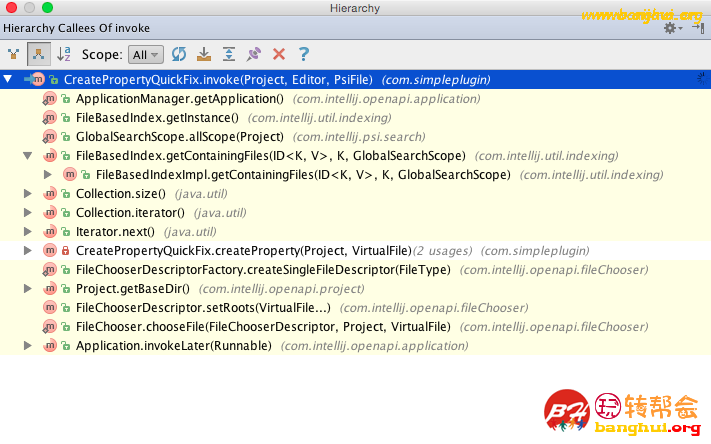
Task: Click method icon of ApplicationManager.getApplication()
Action: coord(49,98)
